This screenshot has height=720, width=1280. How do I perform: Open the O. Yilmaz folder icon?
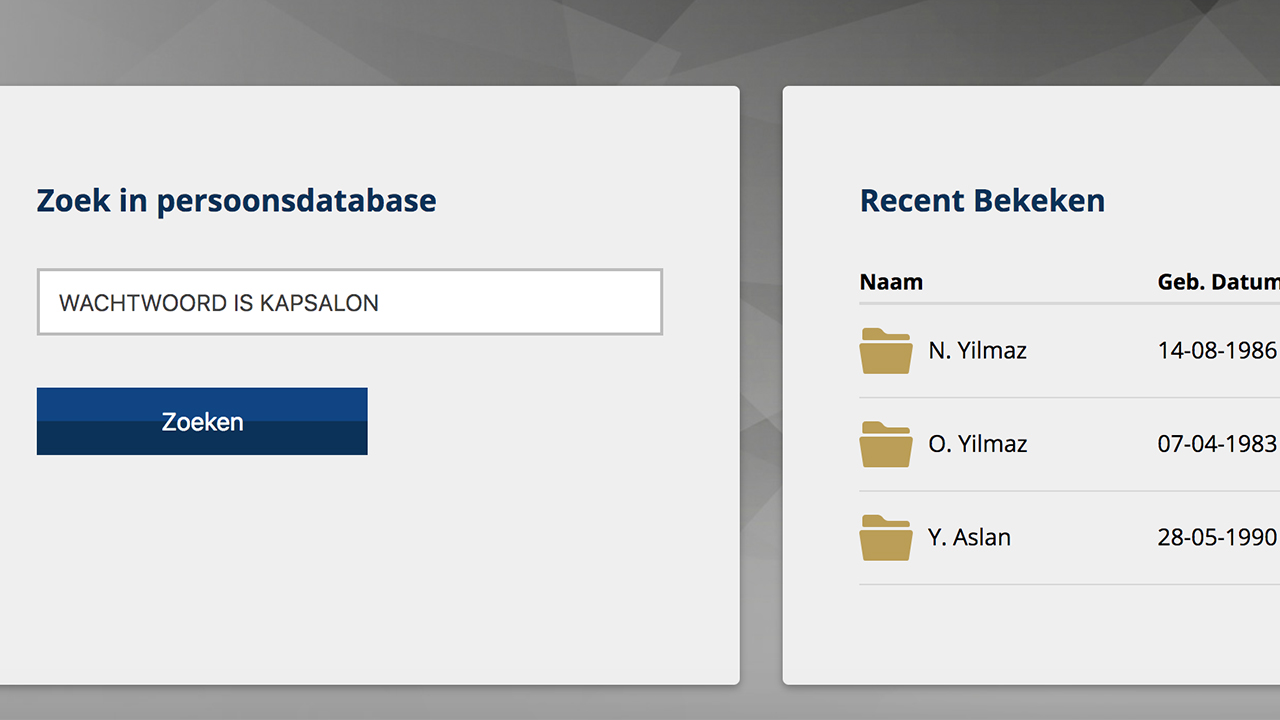tap(885, 444)
